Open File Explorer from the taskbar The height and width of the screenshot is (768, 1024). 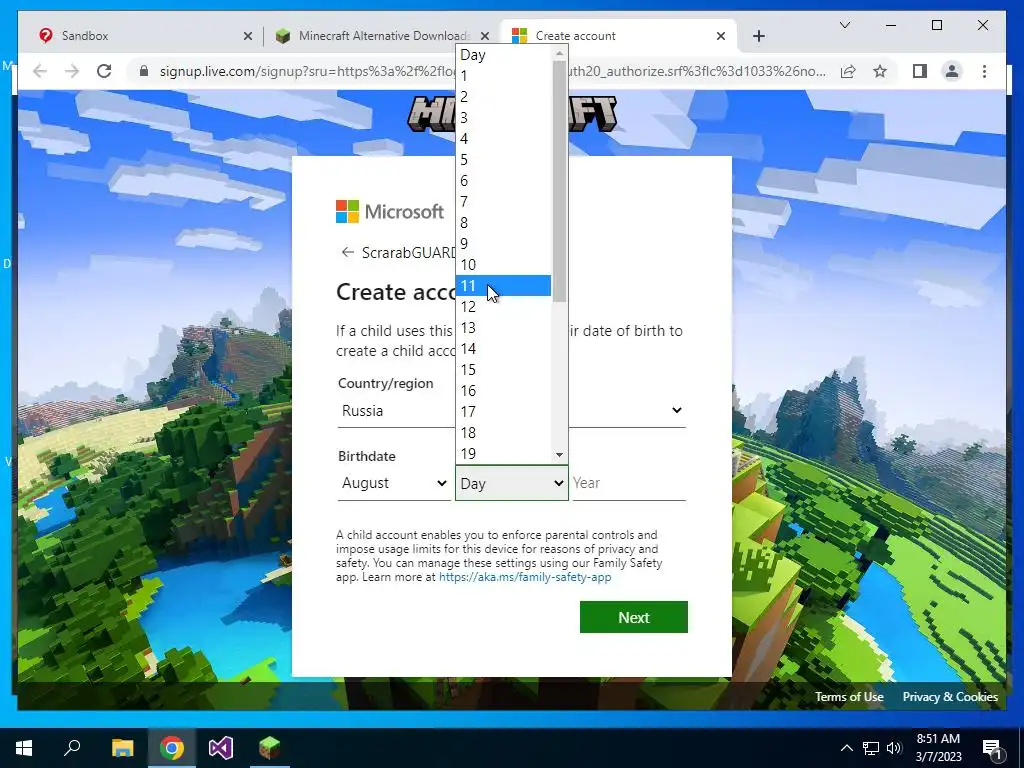coord(122,748)
